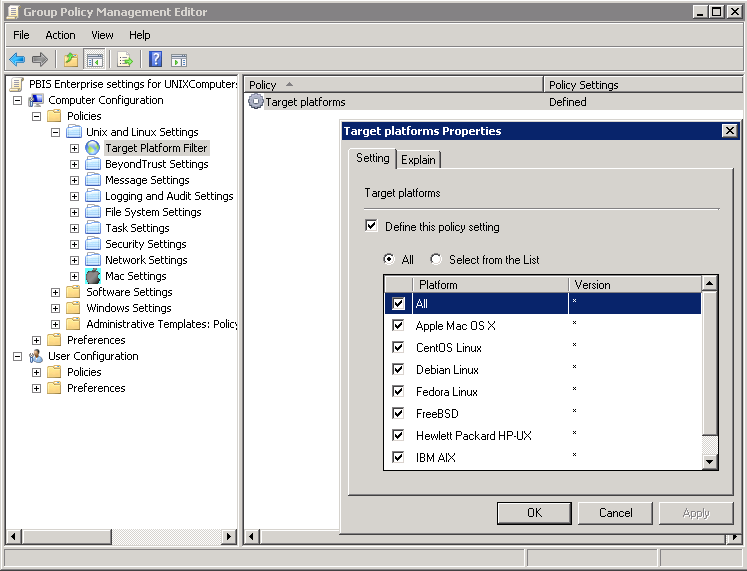Click the Platform list column header
This screenshot has height=571, width=747.
tap(490, 284)
